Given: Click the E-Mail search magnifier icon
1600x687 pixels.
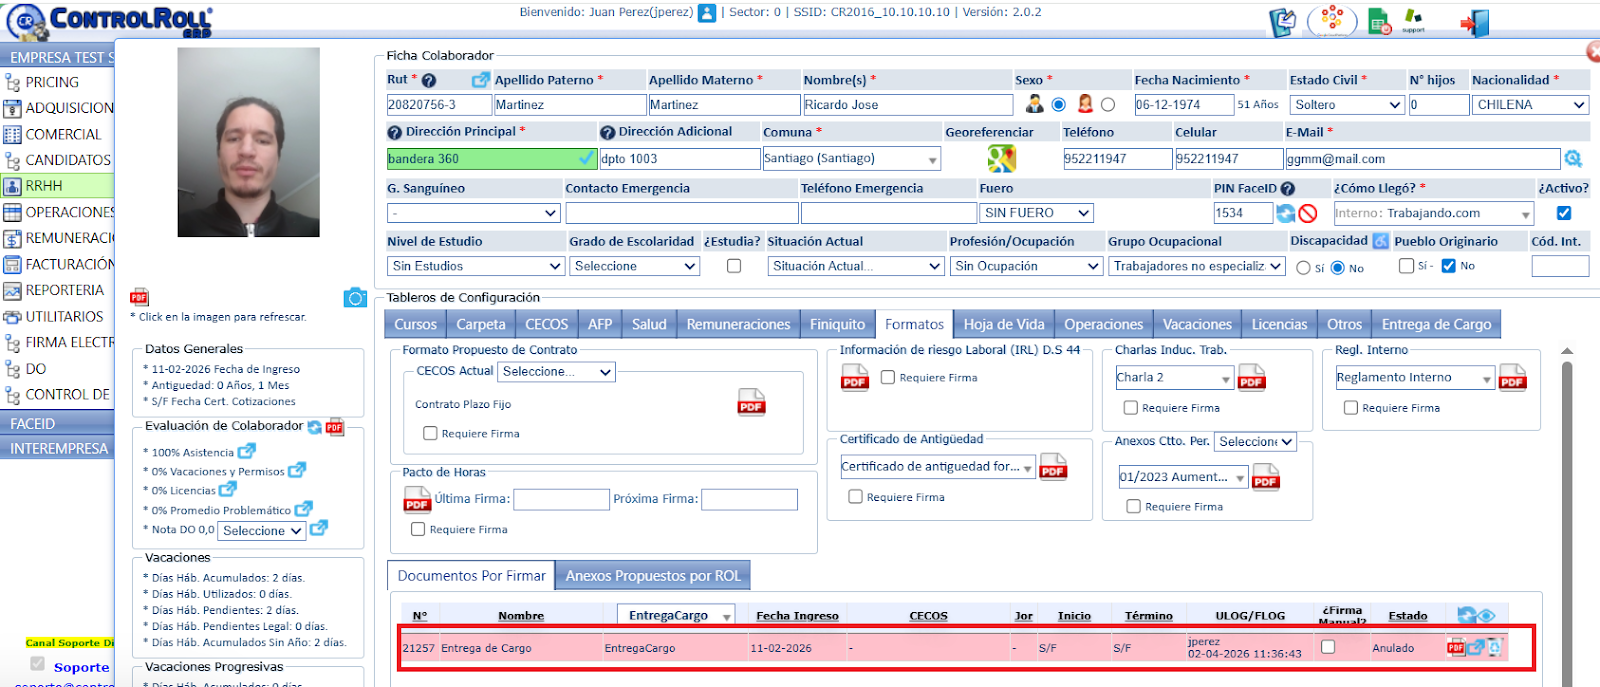Looking at the screenshot, I should tap(1573, 159).
